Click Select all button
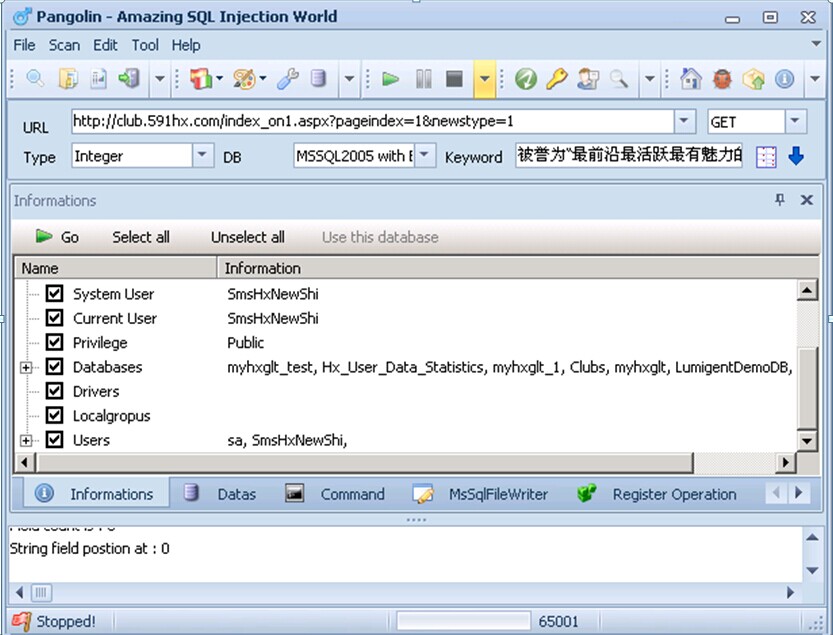Image resolution: width=833 pixels, height=635 pixels. (141, 237)
